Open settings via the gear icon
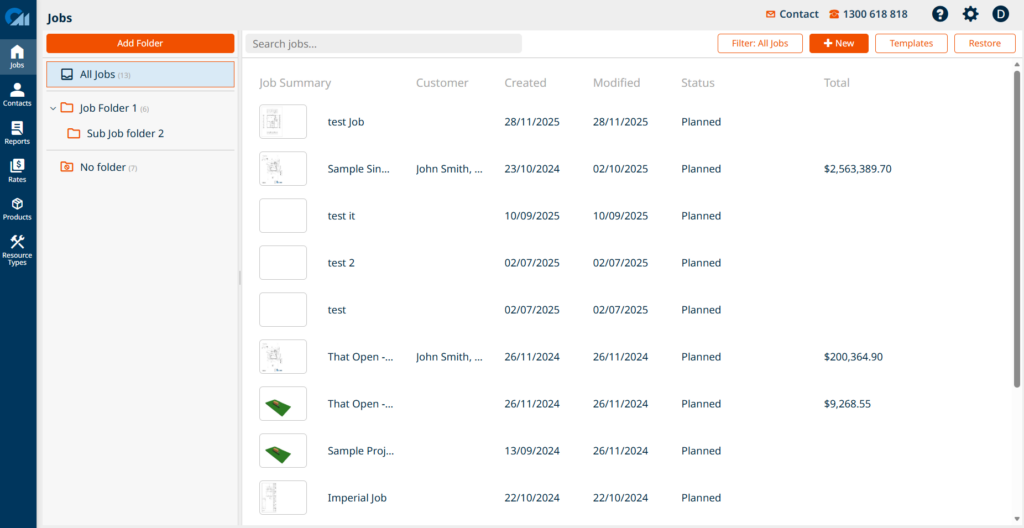Screen dimensions: 1024x528 click(970, 14)
